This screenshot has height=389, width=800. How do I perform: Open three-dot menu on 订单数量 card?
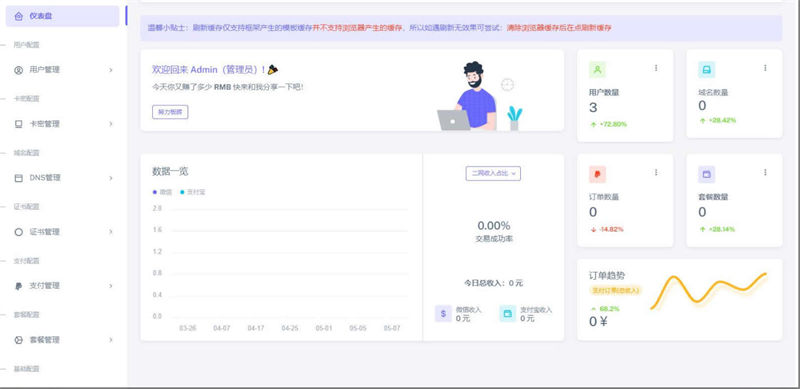coord(656,173)
